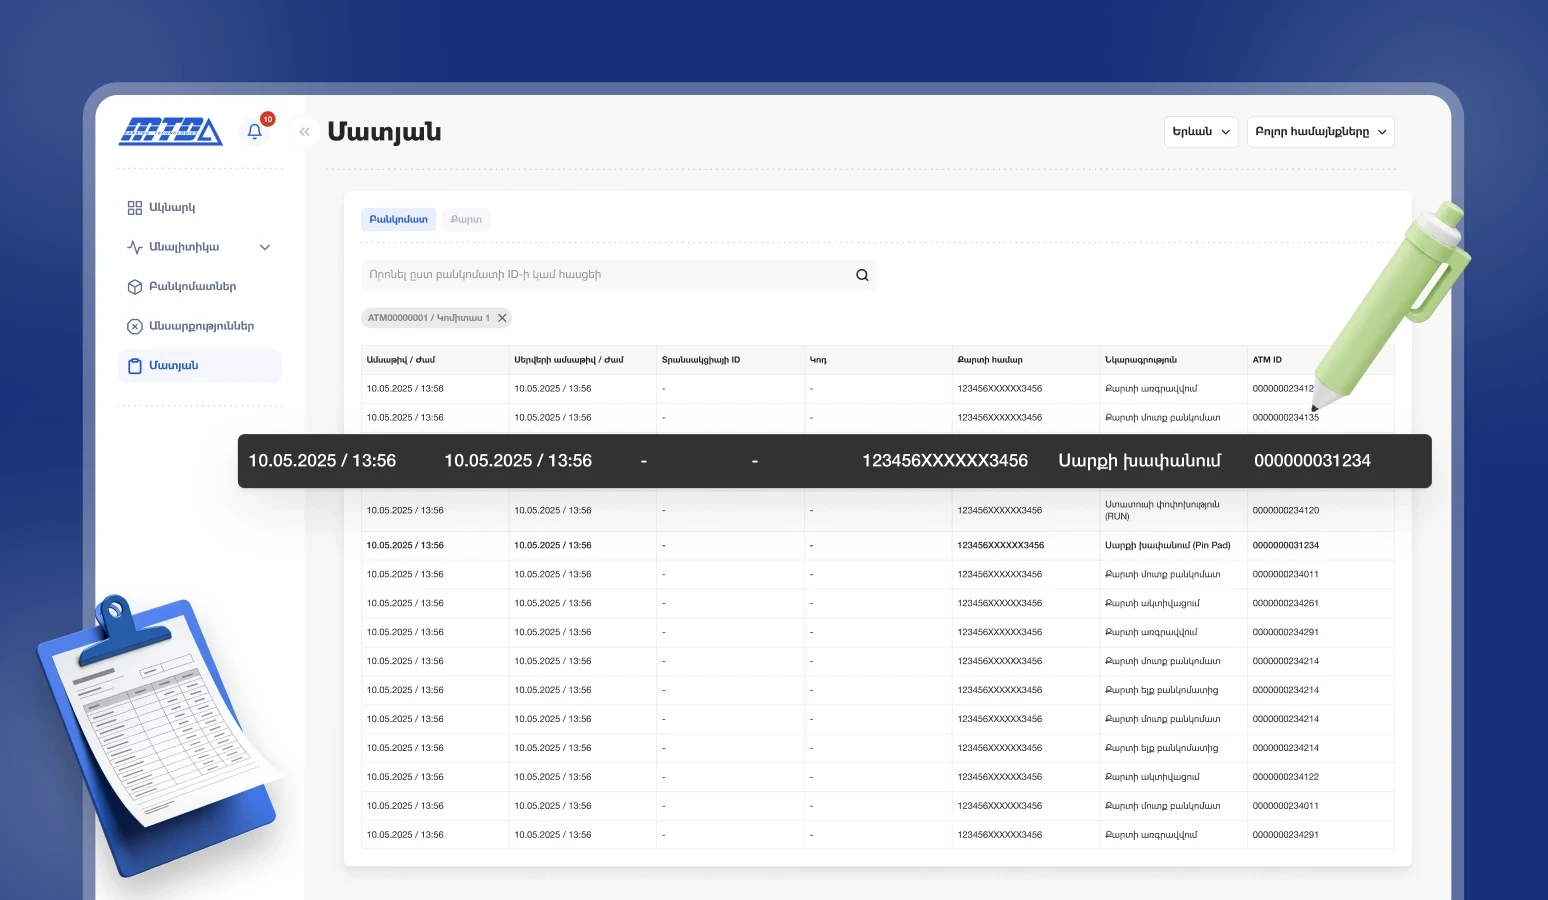Remove the ATM00000001 filter chip

click(503, 318)
